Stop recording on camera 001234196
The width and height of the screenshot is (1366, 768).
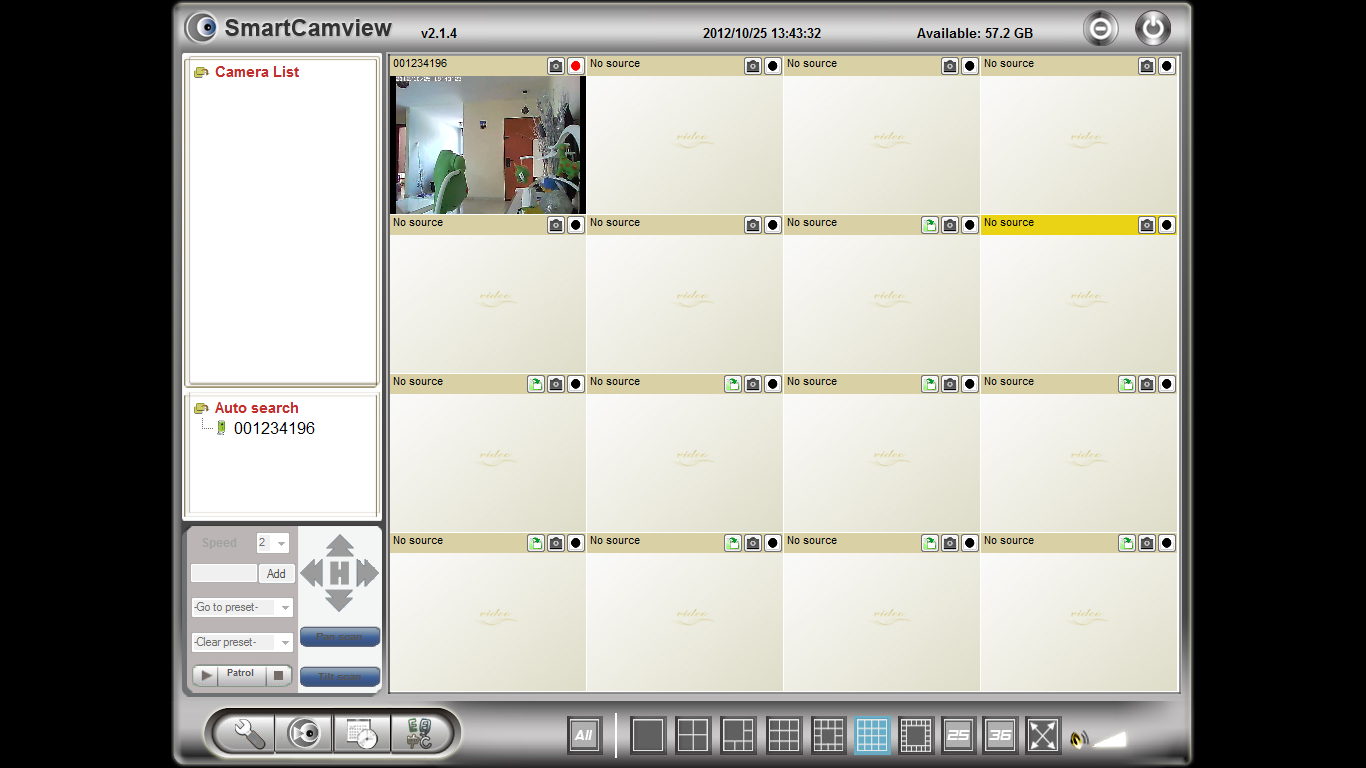click(575, 66)
